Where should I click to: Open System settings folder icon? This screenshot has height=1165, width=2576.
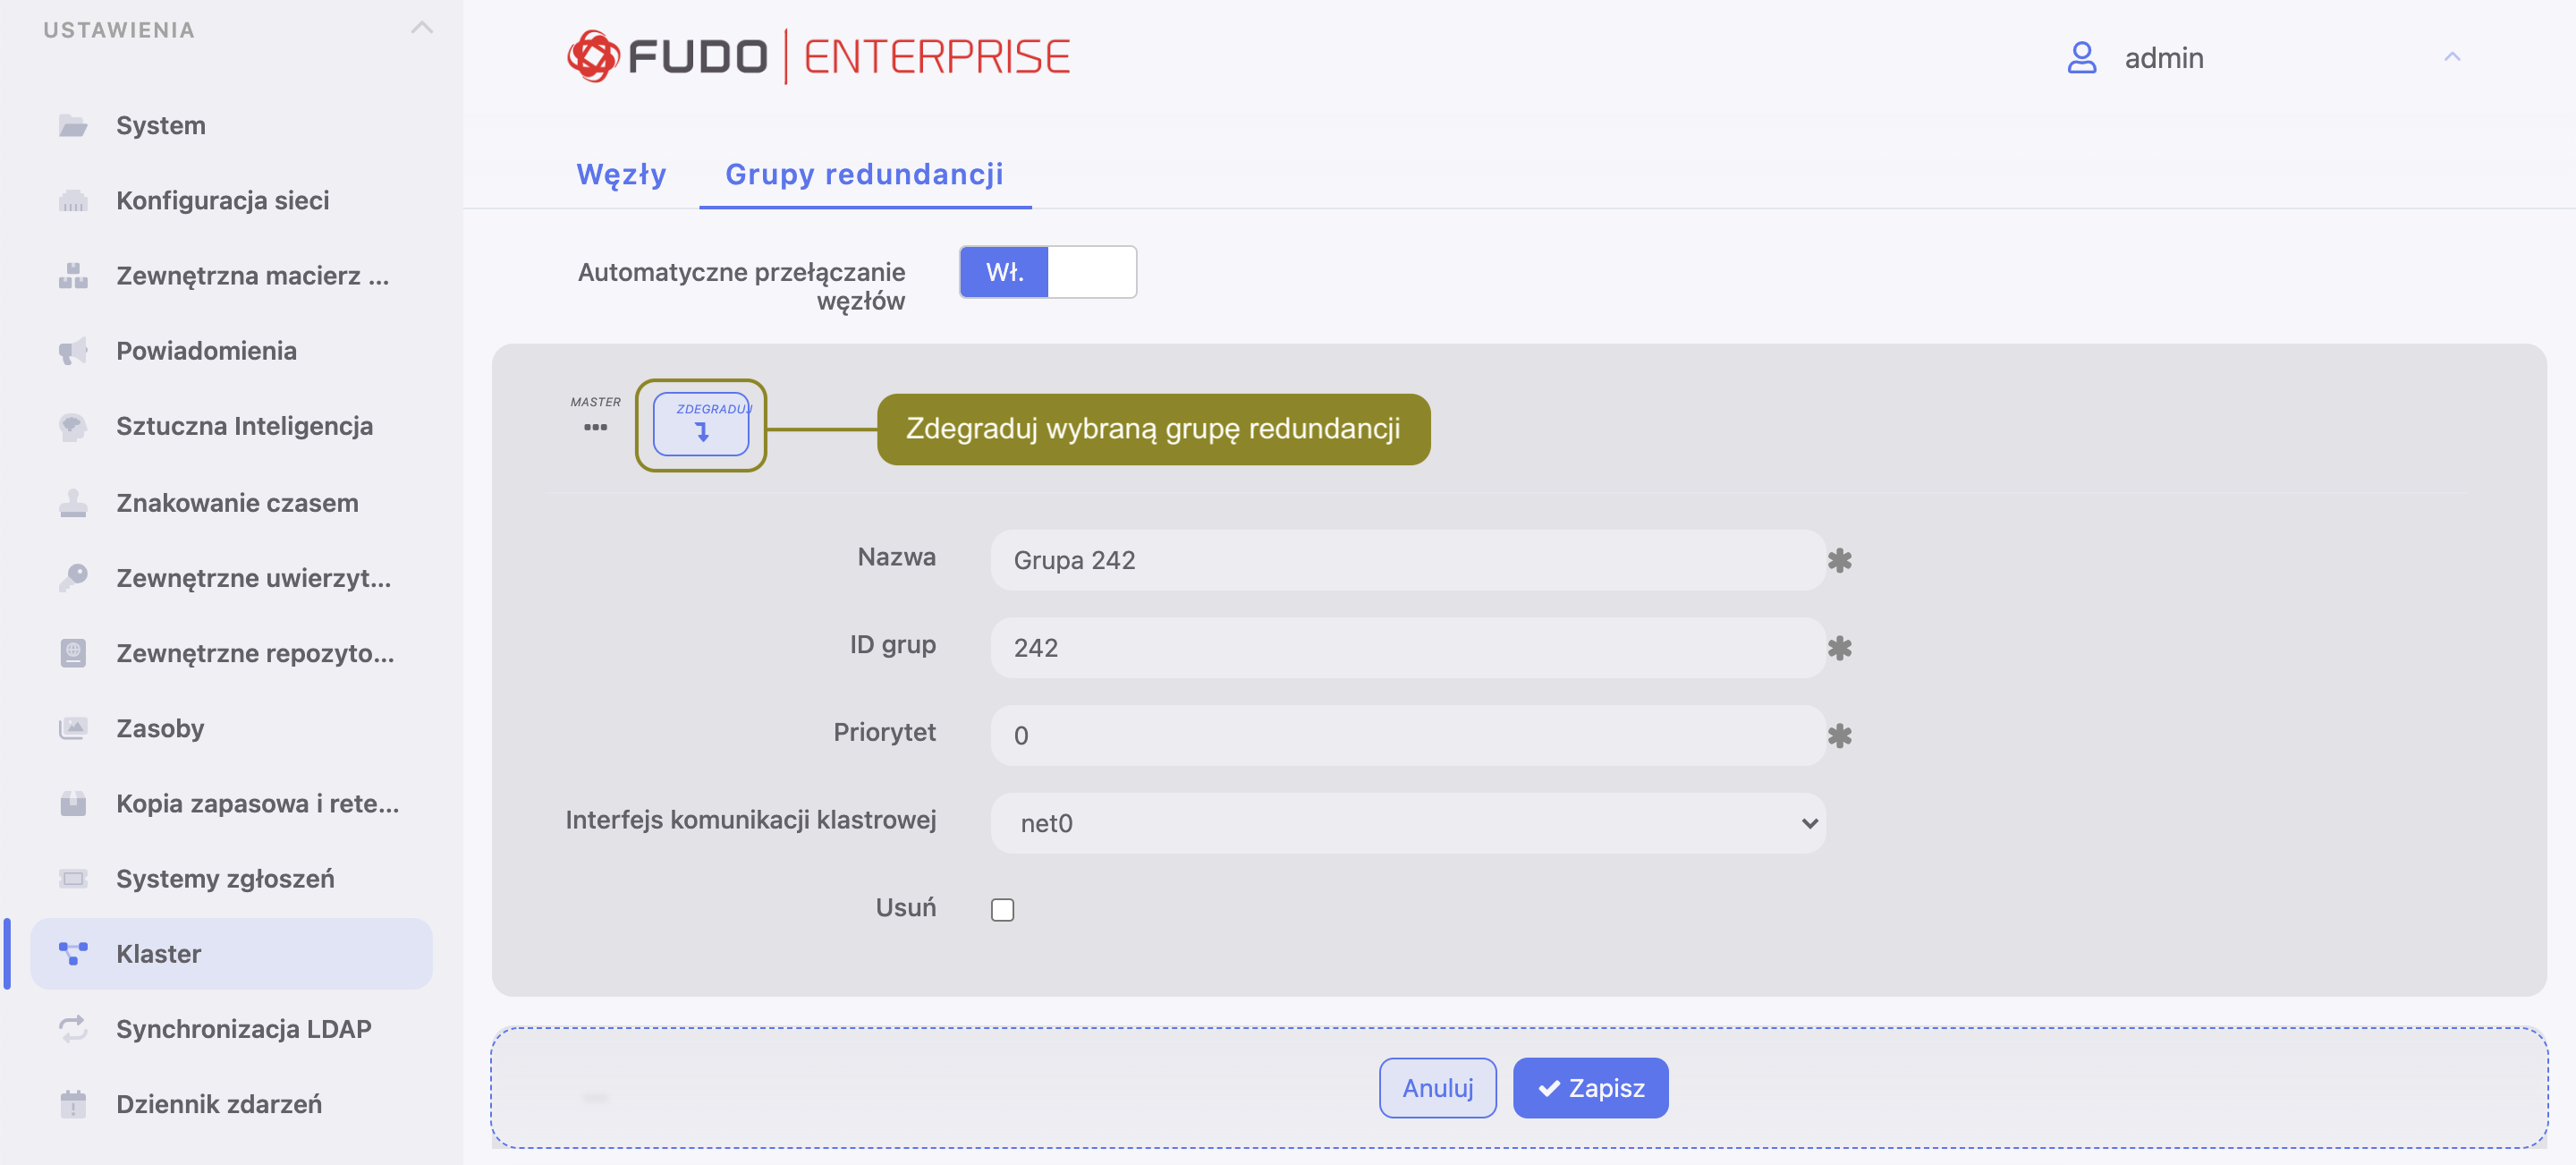coord(73,125)
